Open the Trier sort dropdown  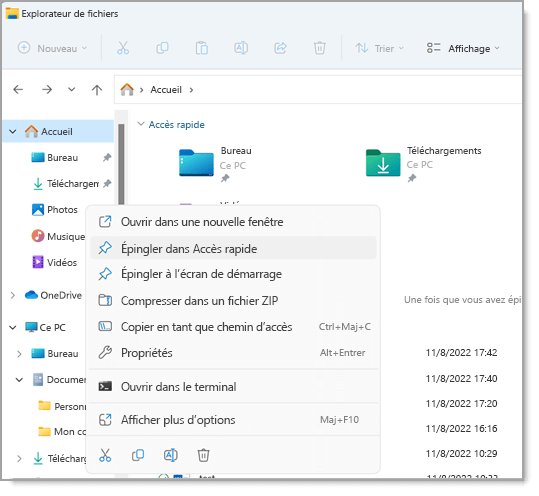tap(379, 48)
